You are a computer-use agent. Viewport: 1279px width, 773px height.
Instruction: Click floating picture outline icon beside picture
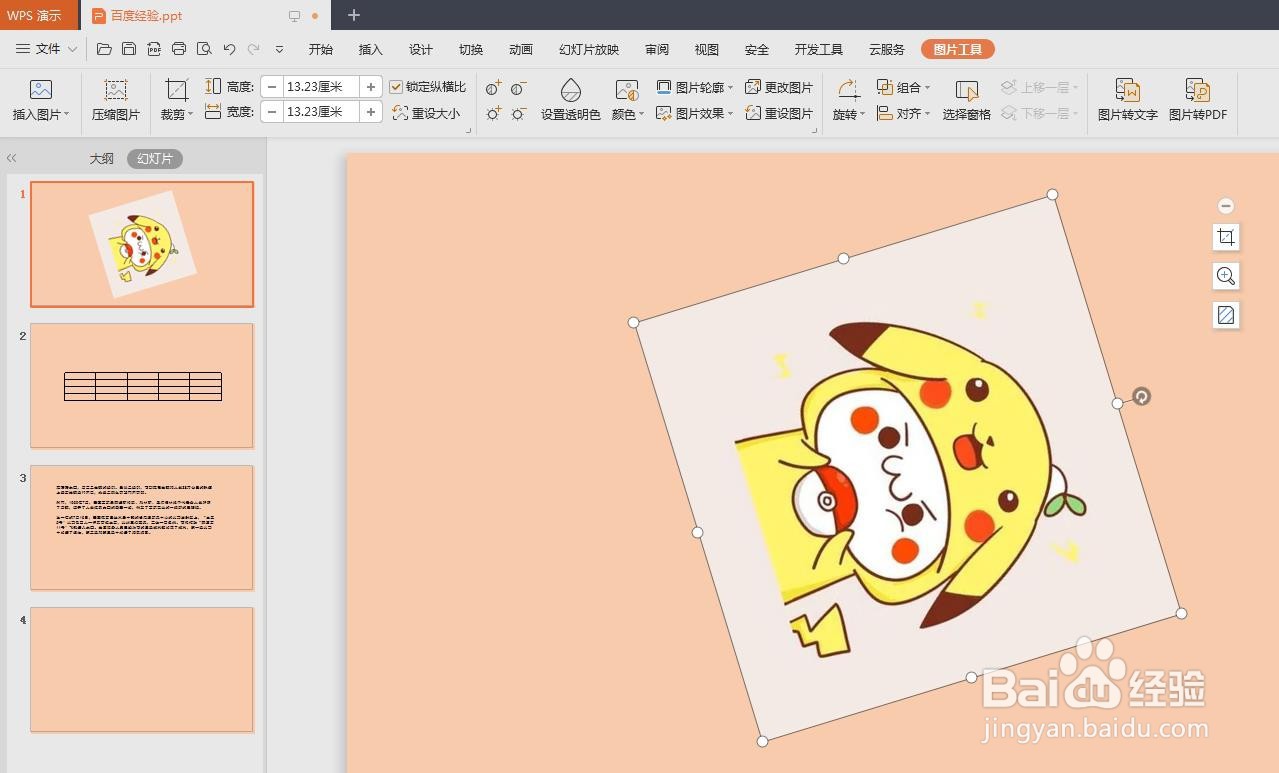1226,315
